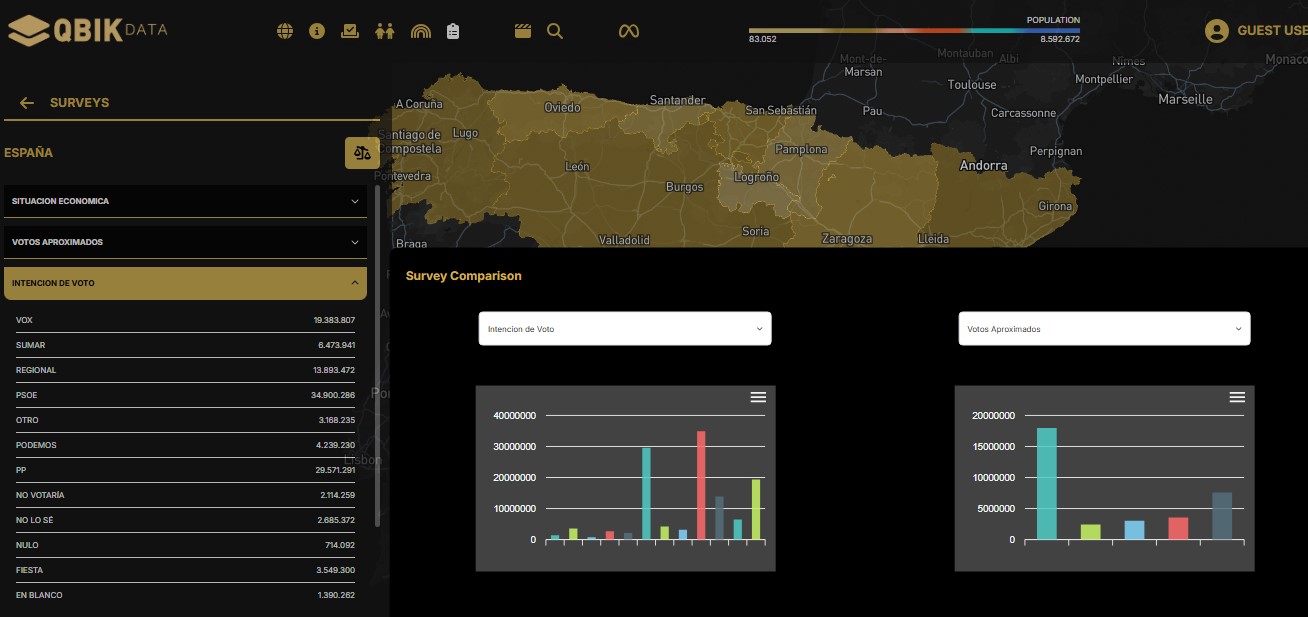Image resolution: width=1308 pixels, height=617 pixels.
Task: Expand the Votos Aproximados section
Action: (x=185, y=242)
